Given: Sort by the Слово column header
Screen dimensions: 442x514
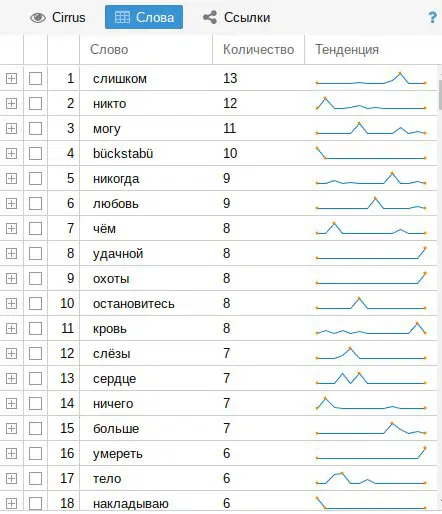Looking at the screenshot, I should (146, 49).
